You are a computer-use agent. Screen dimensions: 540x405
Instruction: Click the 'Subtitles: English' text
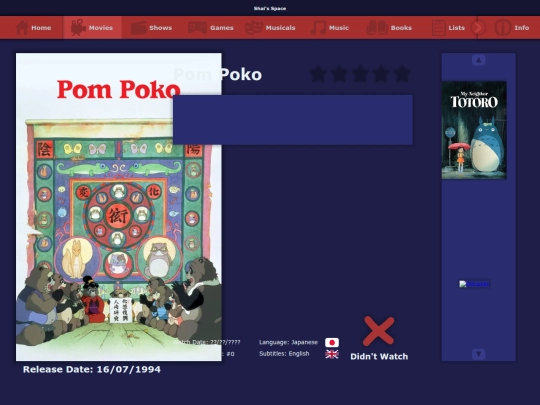point(284,354)
